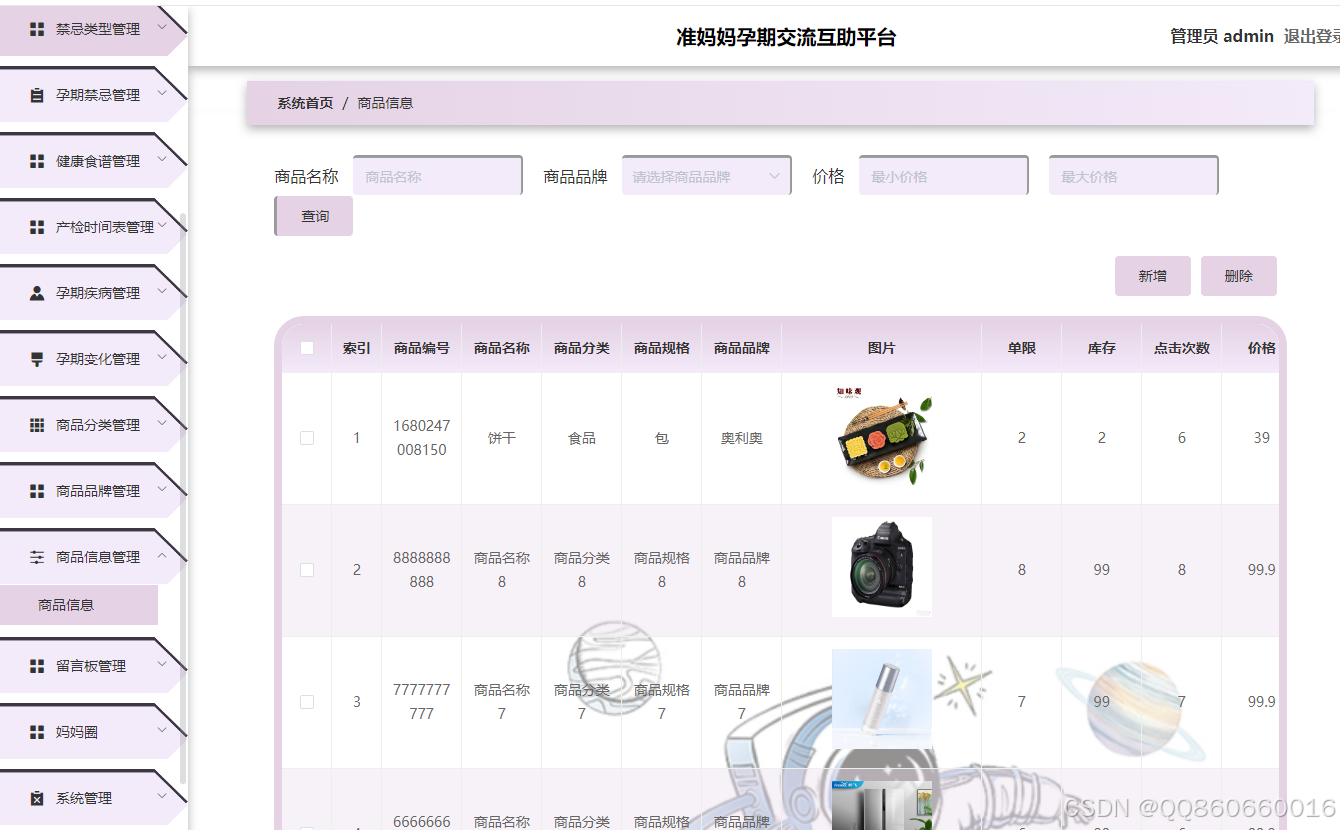Click the 管理员 admin label
1340x830 pixels.
1222,36
